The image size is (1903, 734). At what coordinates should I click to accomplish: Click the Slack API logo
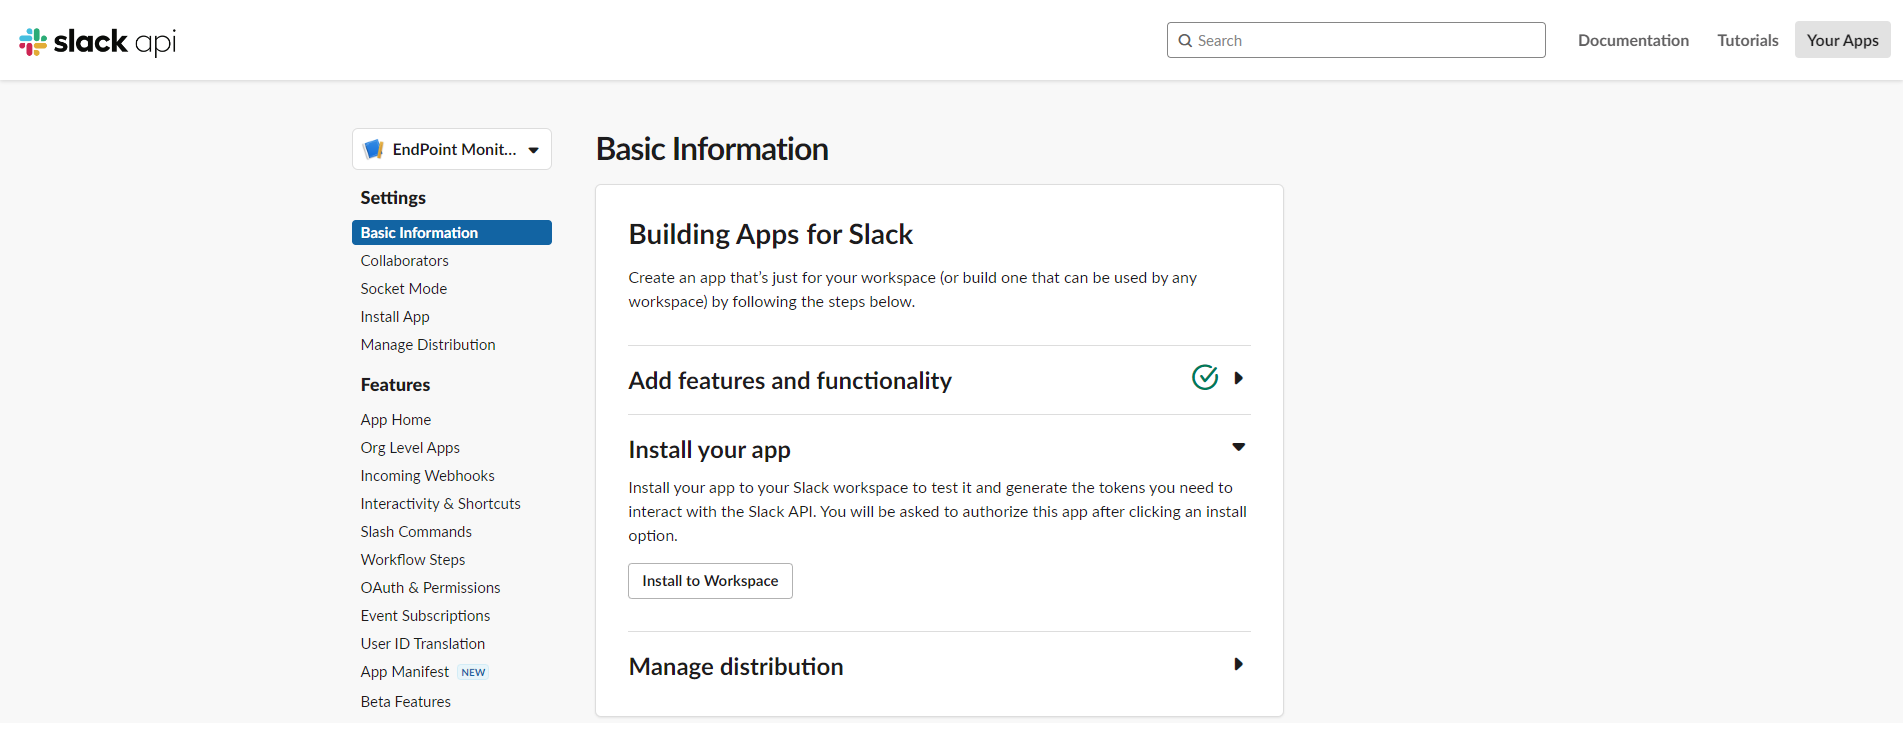(x=97, y=41)
